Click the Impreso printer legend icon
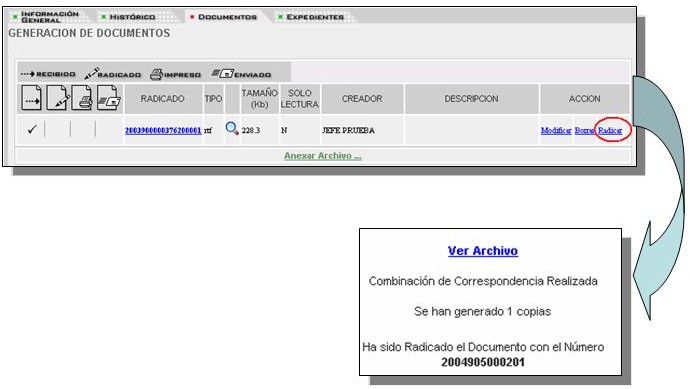 [x=156, y=74]
